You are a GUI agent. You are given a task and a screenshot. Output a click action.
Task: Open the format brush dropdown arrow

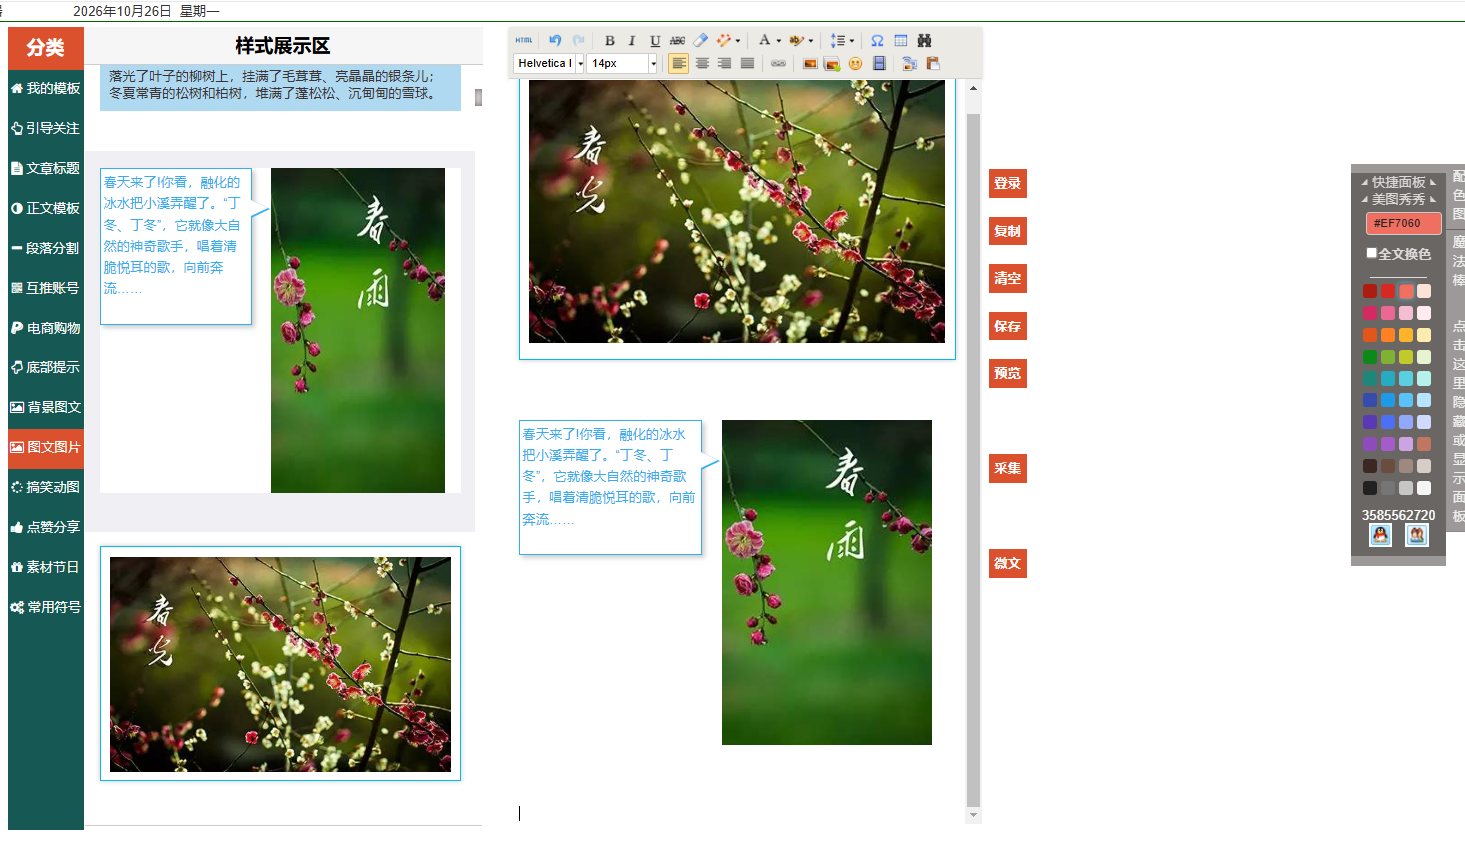pos(738,41)
